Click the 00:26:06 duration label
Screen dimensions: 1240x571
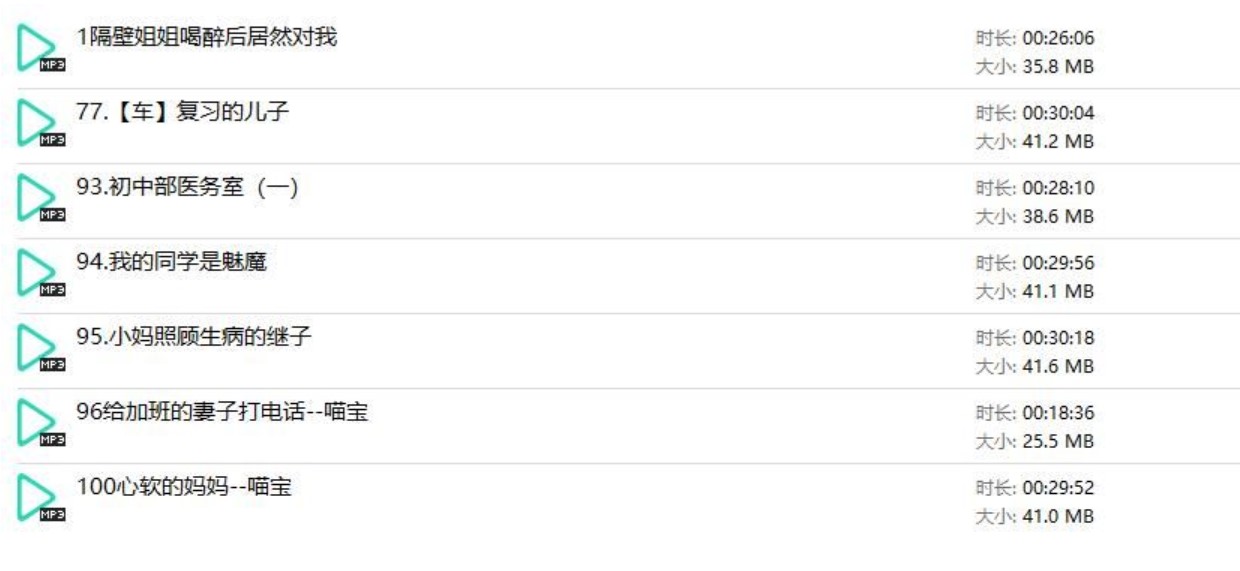(1035, 39)
